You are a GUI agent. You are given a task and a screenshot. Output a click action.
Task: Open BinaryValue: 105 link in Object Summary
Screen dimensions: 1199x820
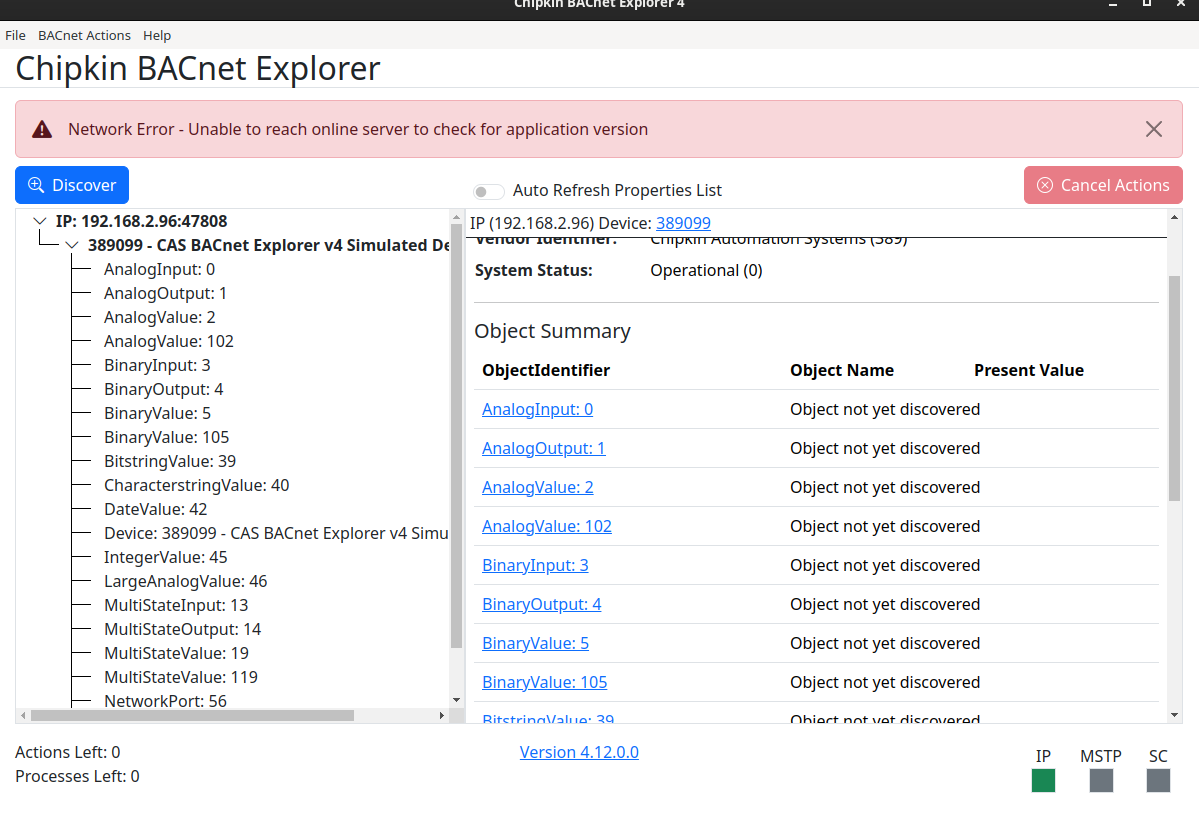tap(544, 682)
